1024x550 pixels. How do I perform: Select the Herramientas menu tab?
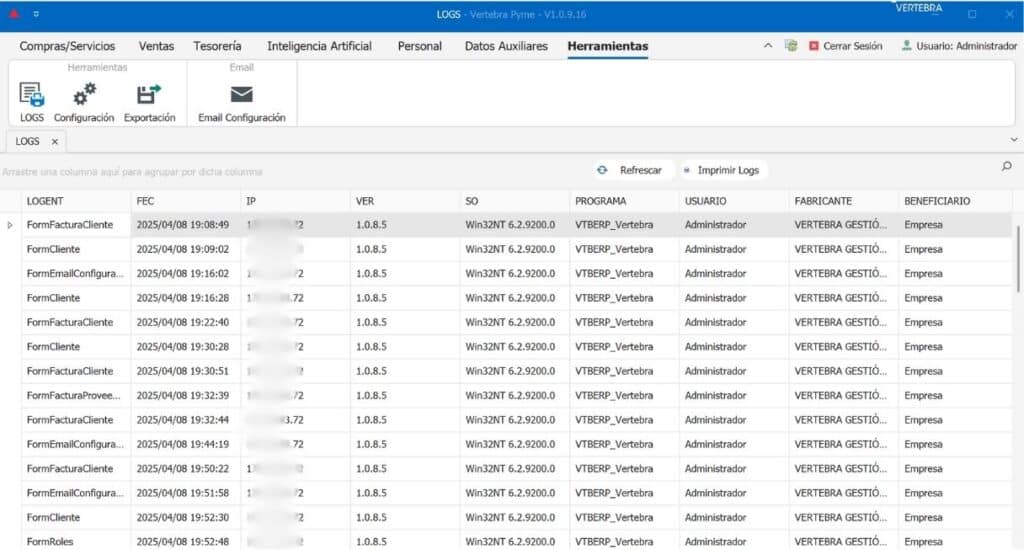[607, 46]
